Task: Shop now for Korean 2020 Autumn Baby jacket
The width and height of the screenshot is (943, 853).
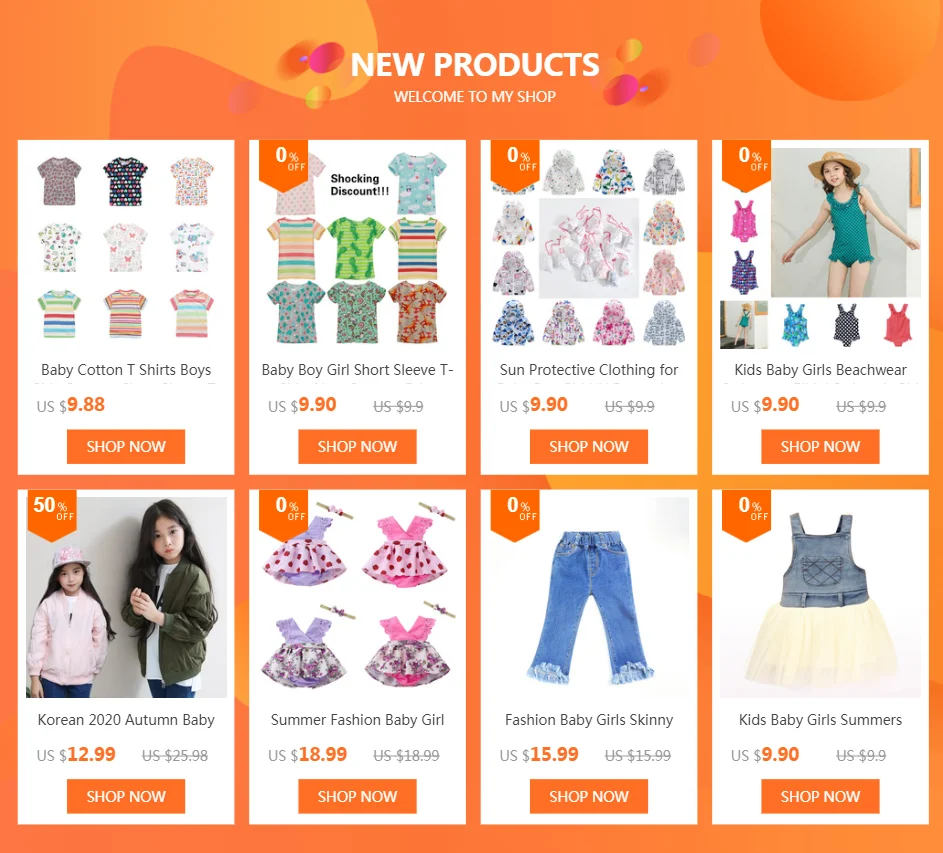Action: tap(126, 796)
